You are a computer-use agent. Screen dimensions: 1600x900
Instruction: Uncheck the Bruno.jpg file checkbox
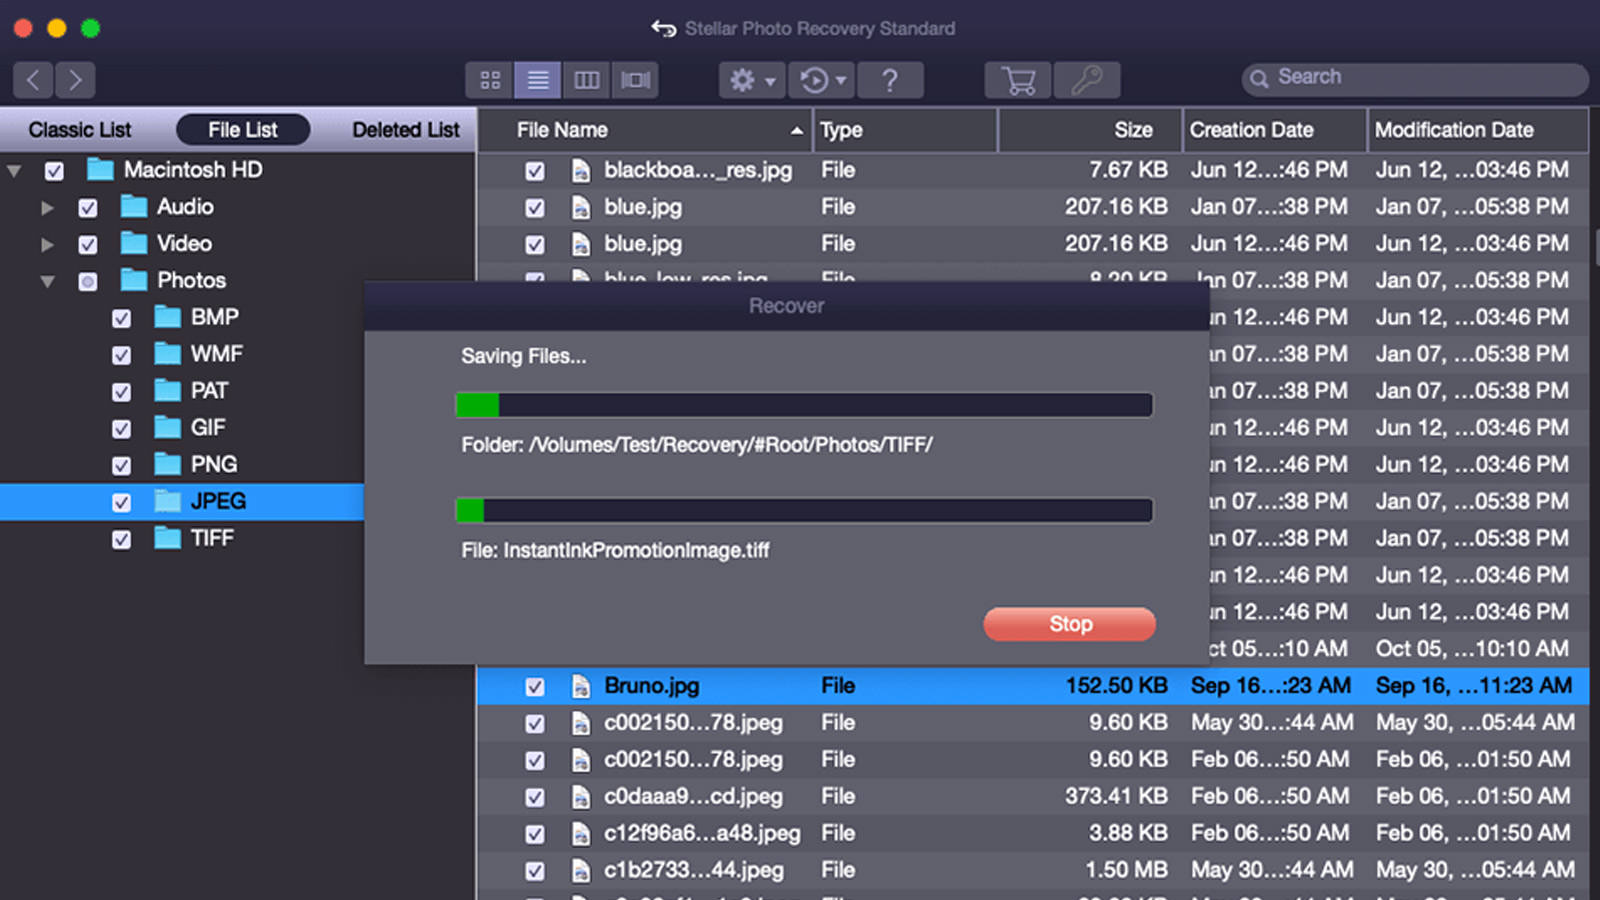coord(535,687)
